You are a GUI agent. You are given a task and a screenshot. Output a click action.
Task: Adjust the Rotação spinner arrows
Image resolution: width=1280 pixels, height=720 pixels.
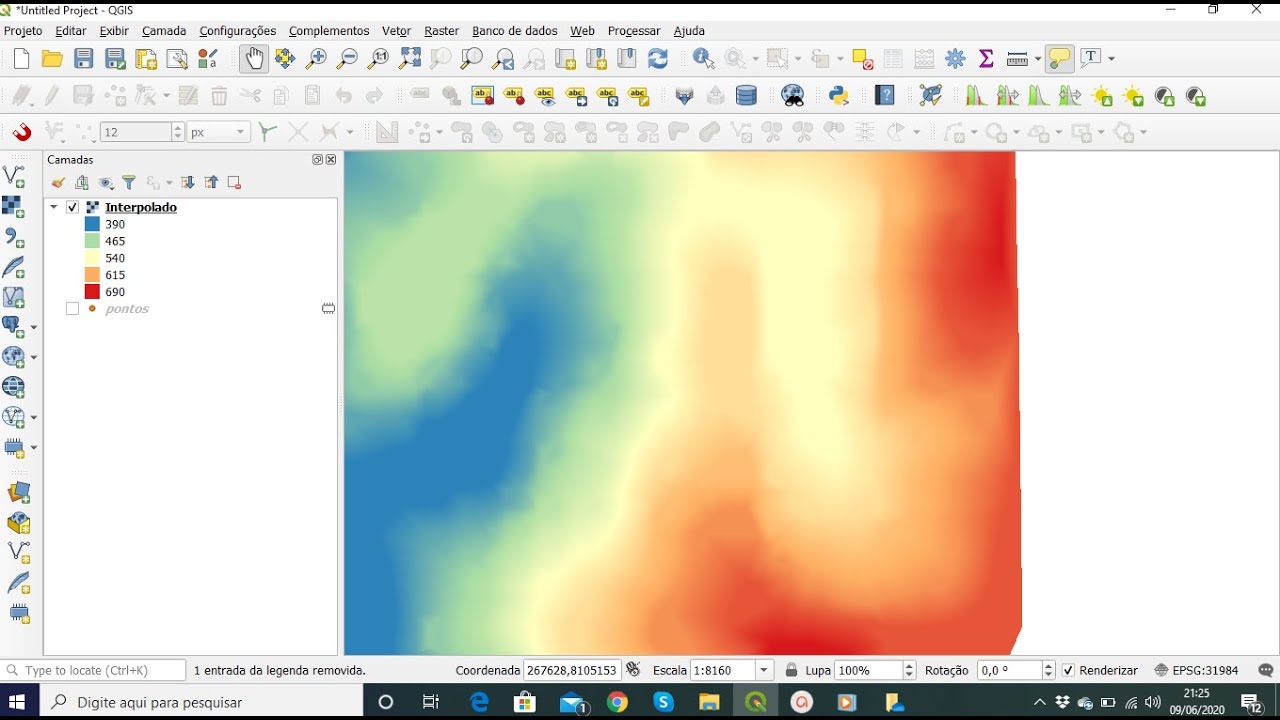pos(1048,670)
